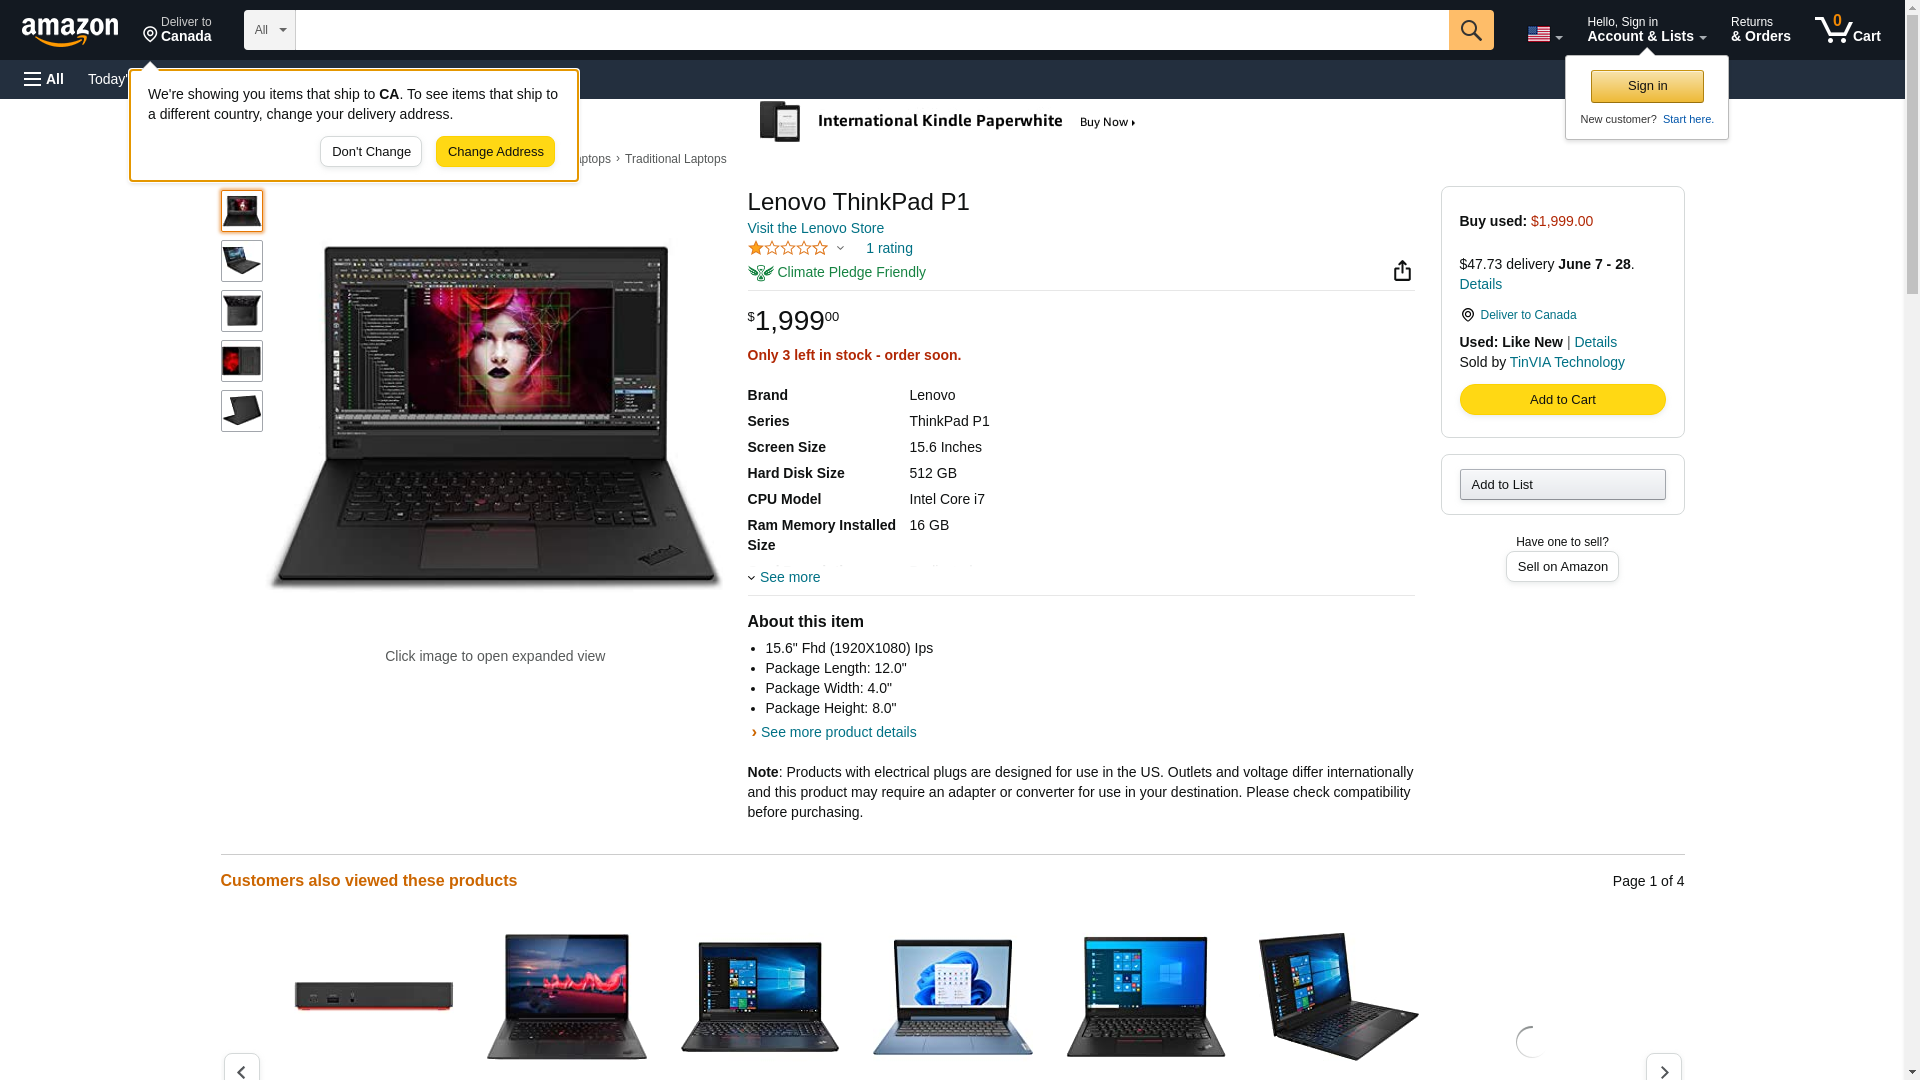
Task: Open the All hamburger menu
Action: (44, 79)
